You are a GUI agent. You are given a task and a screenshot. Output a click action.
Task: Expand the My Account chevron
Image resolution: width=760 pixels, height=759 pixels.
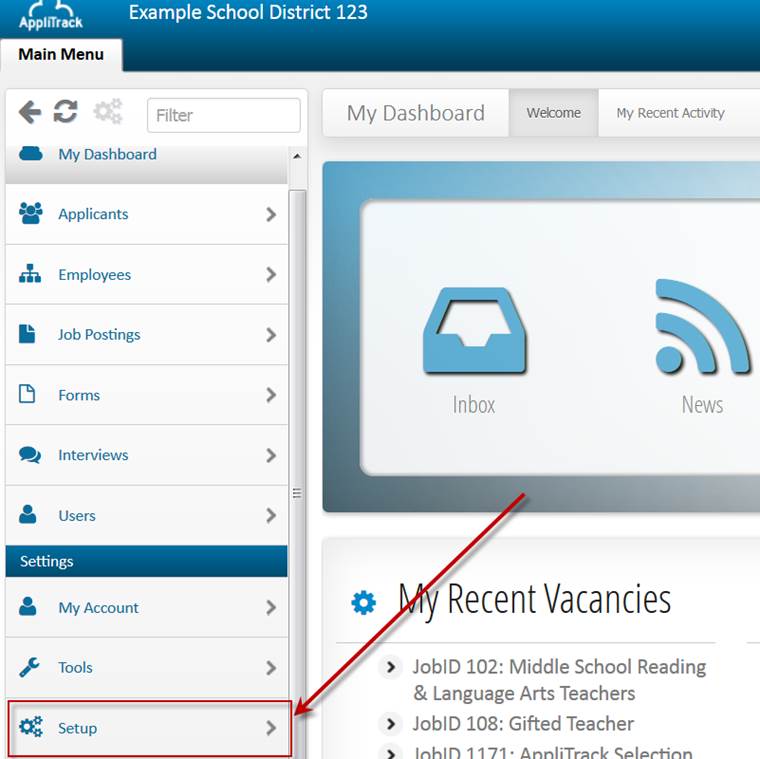pos(271,607)
